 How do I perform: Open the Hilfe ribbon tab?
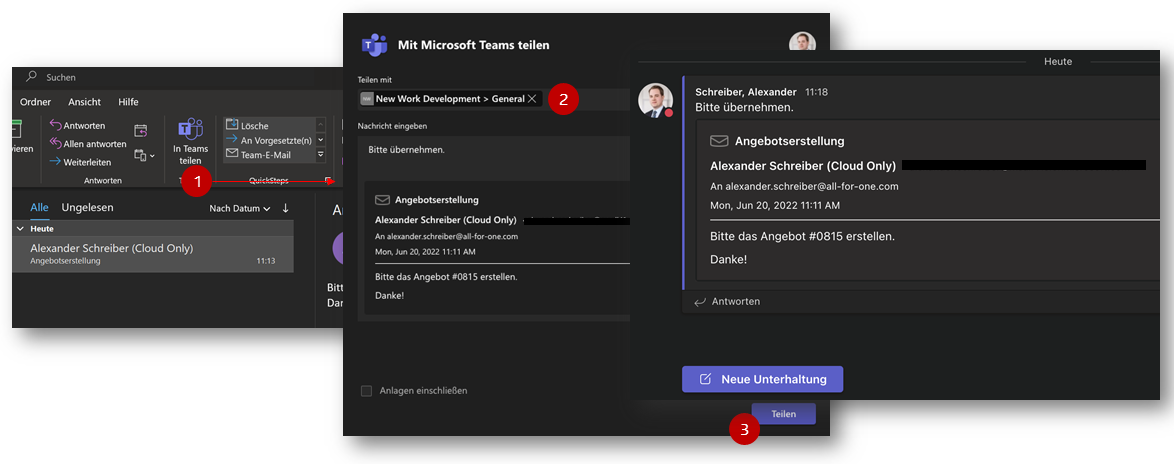128,102
